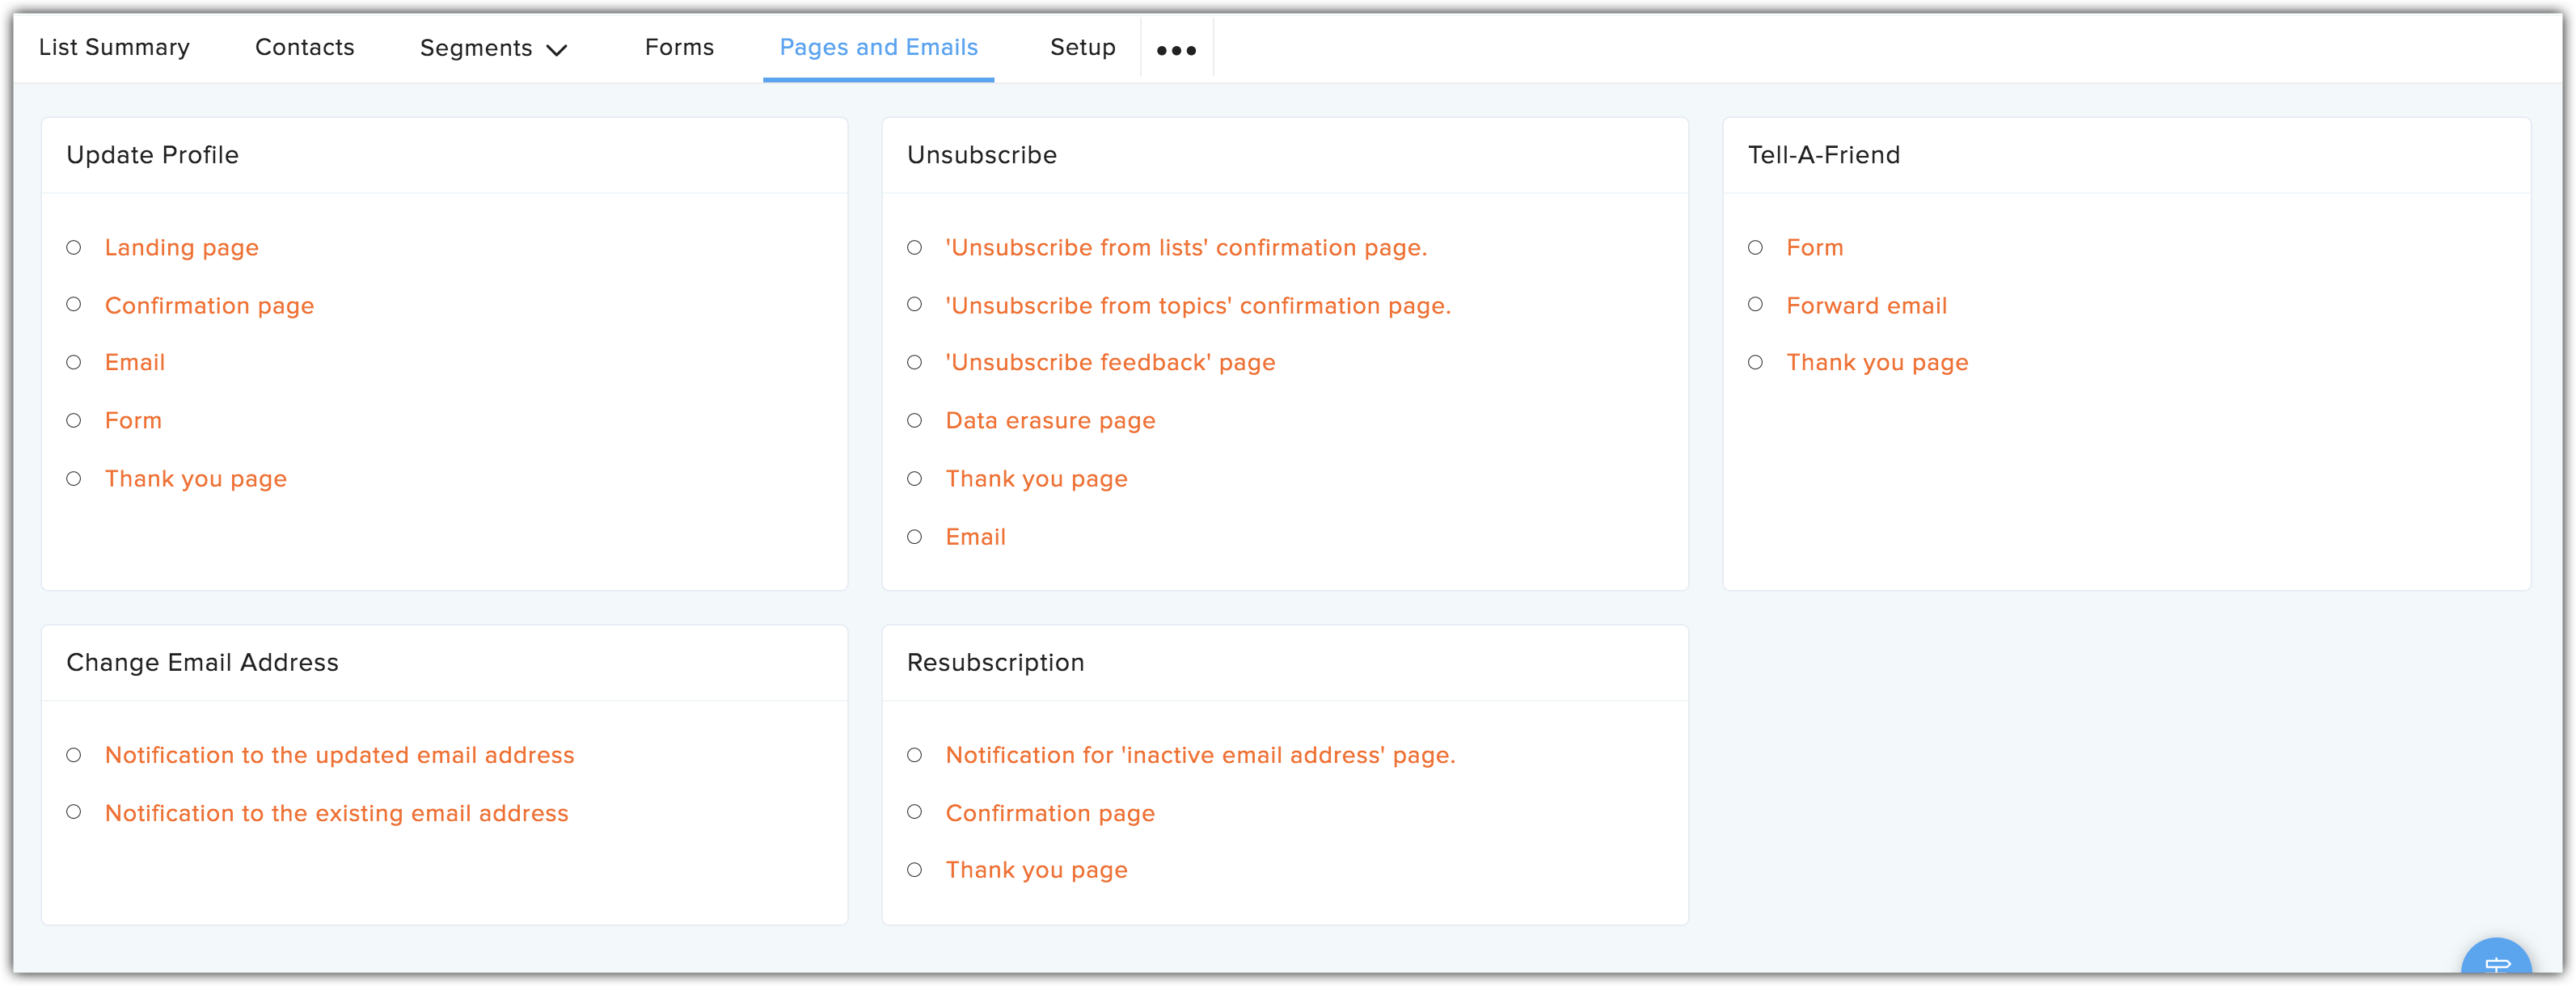This screenshot has height=986, width=2576.
Task: Open the Tell-A-Friend Form link
Action: pyautogui.click(x=1817, y=247)
